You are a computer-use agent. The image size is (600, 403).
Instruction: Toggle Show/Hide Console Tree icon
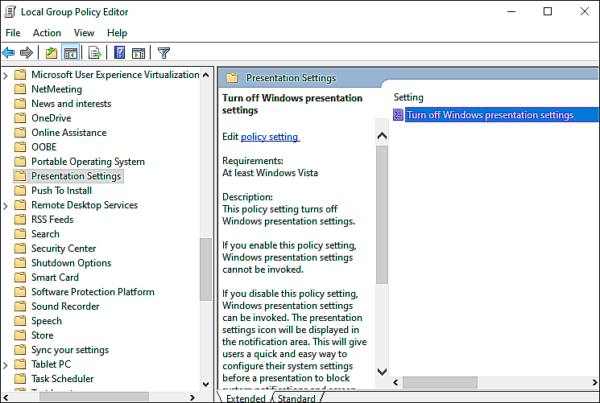coord(71,53)
